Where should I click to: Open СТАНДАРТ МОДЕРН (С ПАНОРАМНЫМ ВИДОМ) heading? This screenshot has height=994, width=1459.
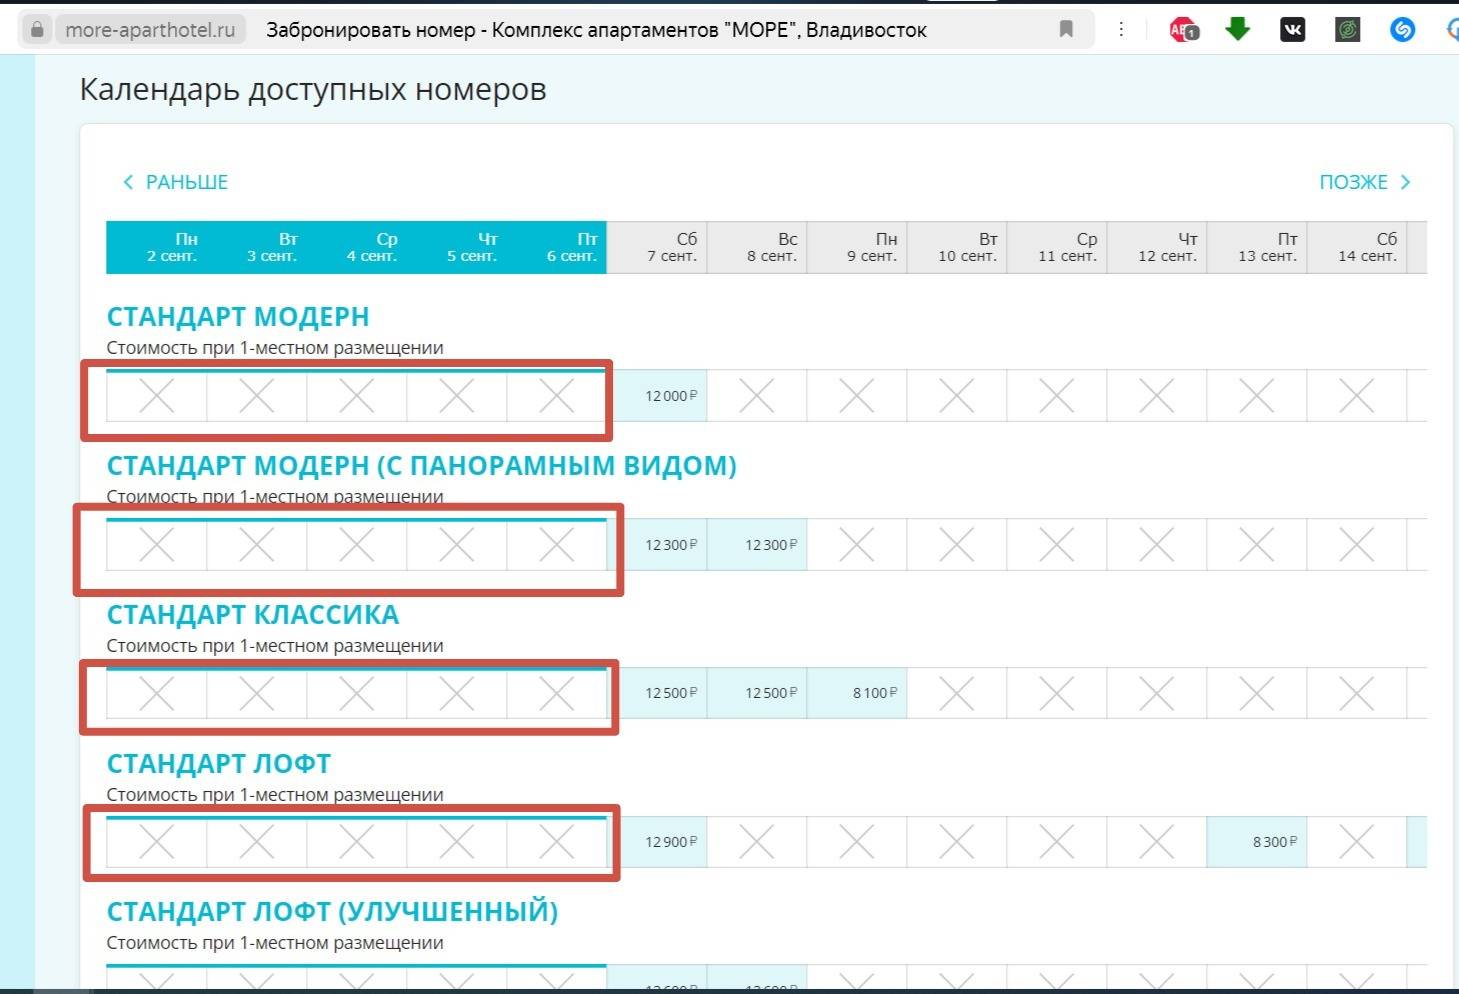422,466
